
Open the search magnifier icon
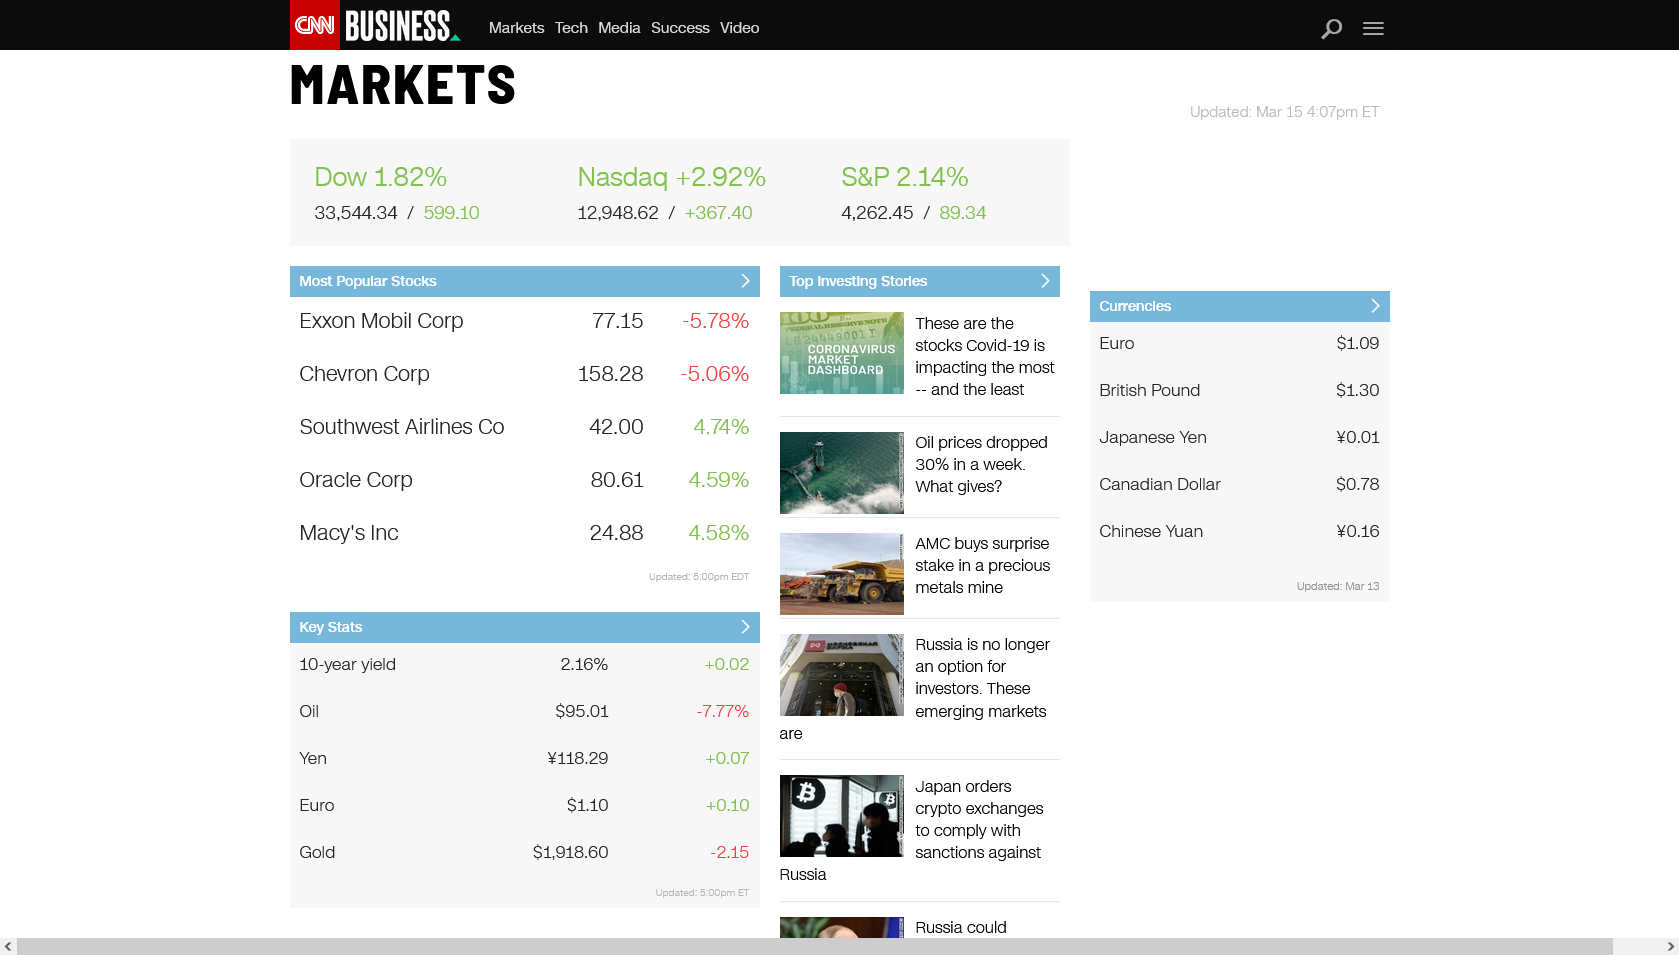[1331, 29]
